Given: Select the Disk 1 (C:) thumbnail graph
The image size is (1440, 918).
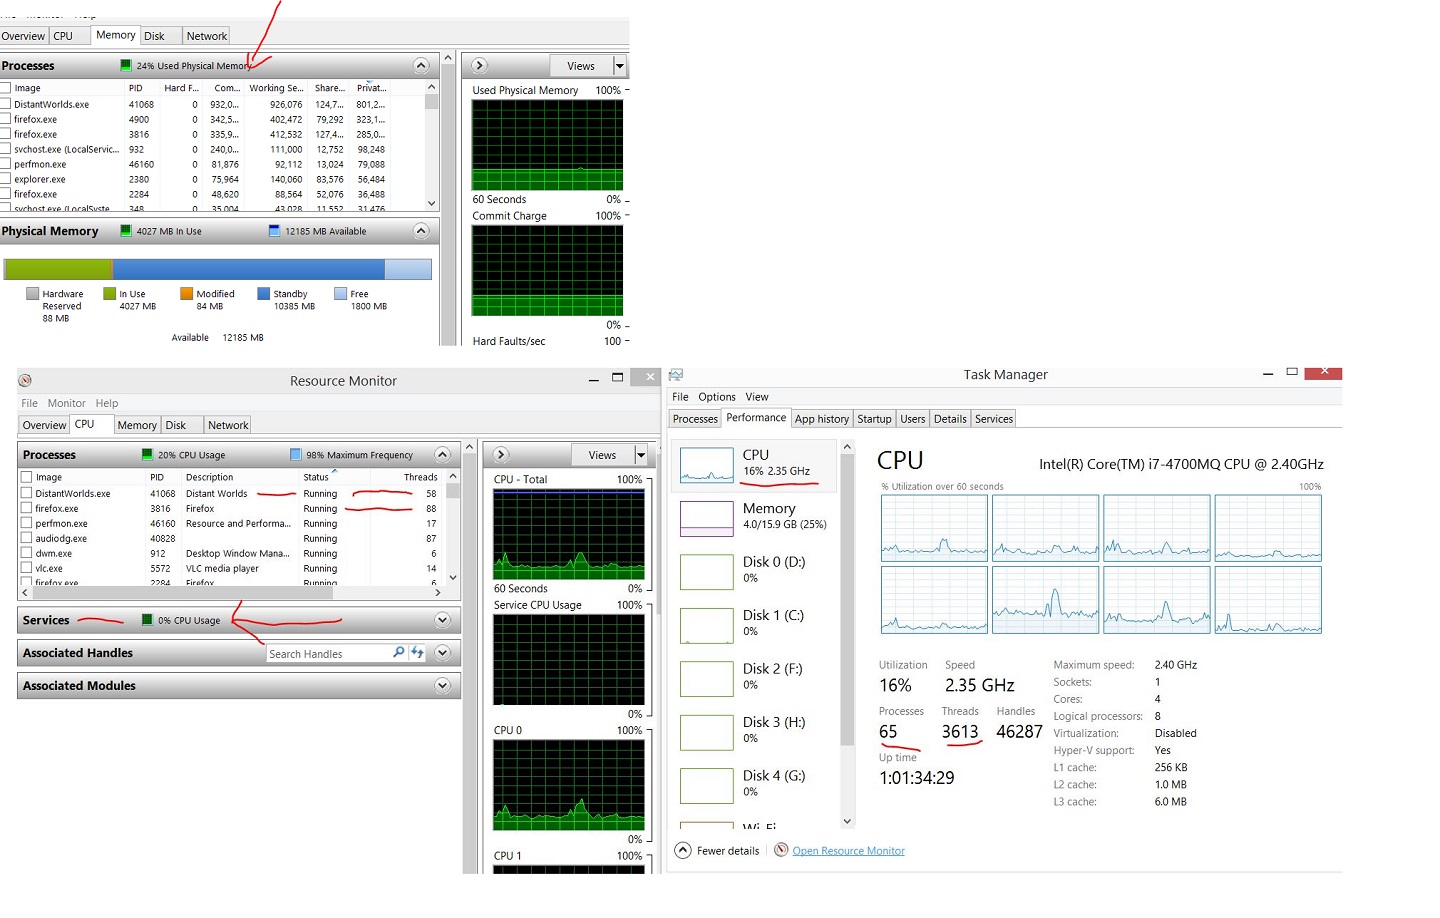Looking at the screenshot, I should [706, 625].
